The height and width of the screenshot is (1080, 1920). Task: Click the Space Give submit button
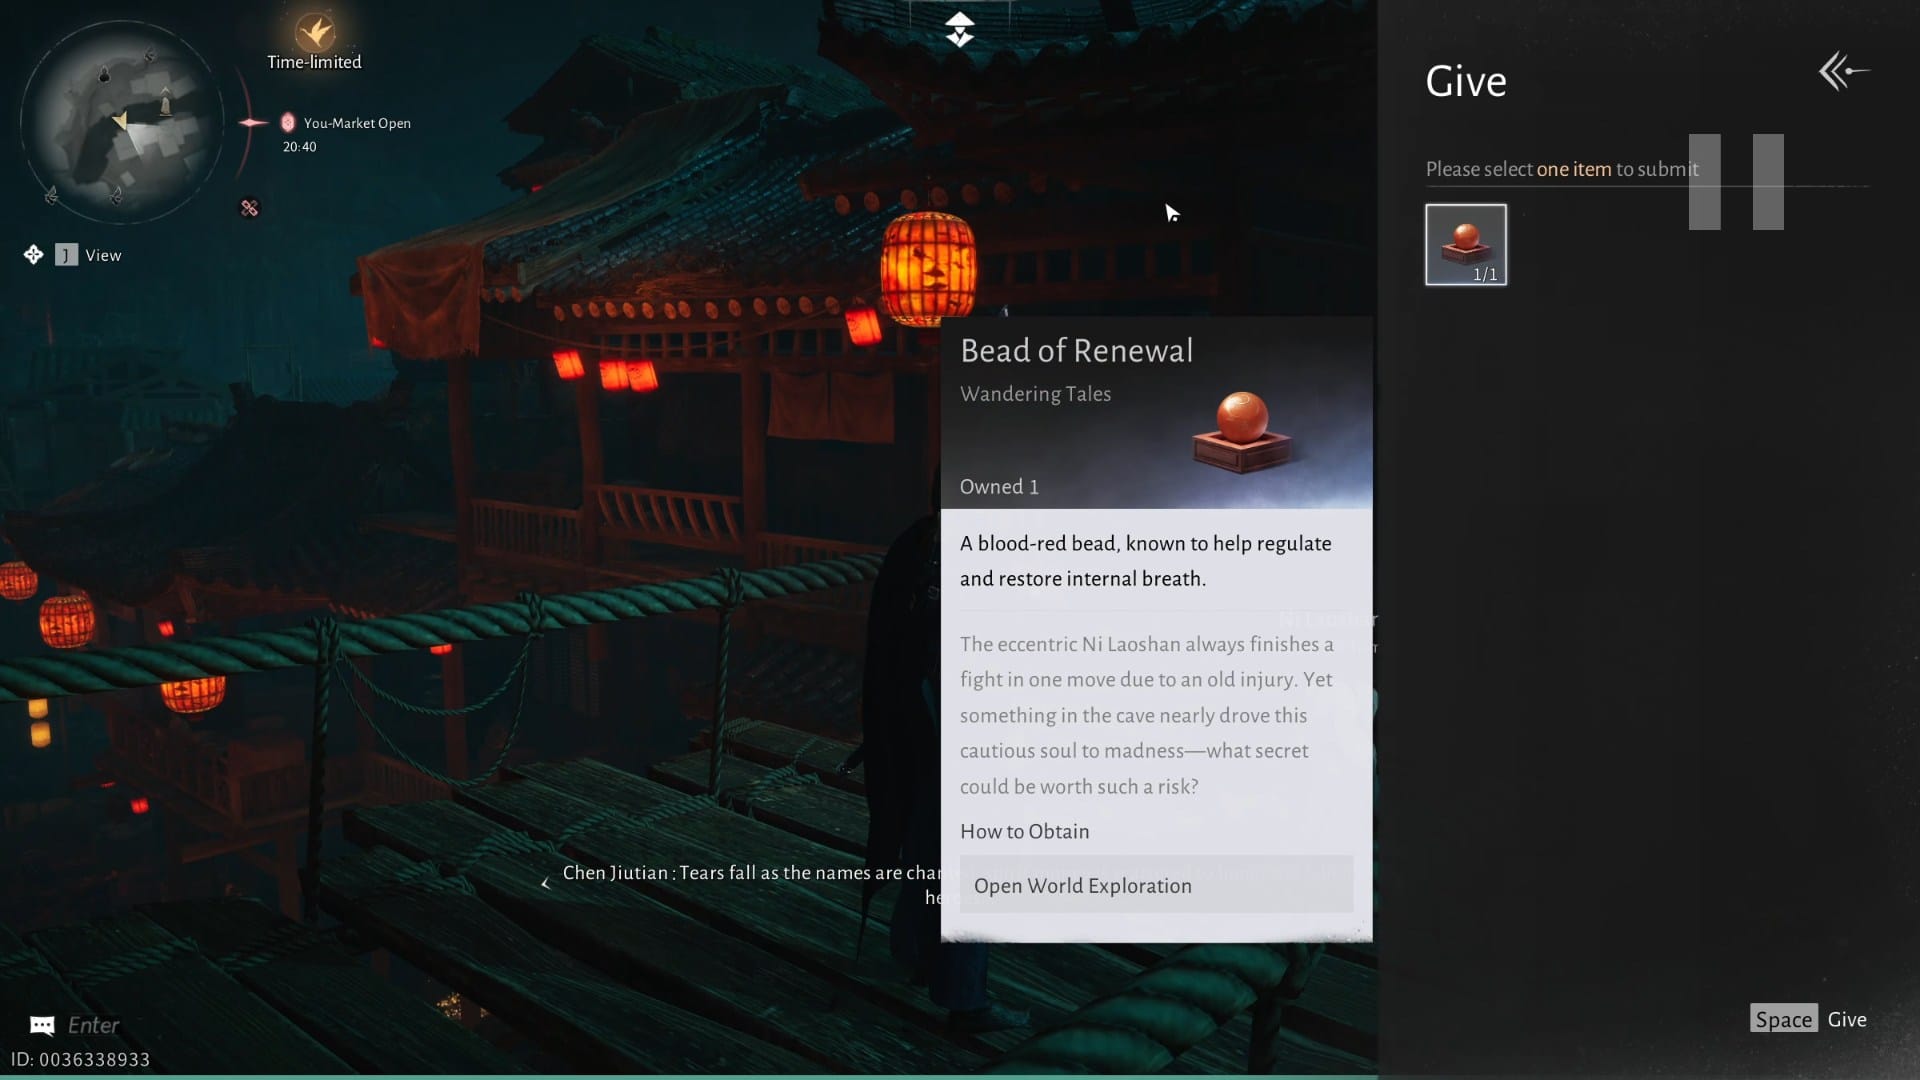click(x=1809, y=1019)
